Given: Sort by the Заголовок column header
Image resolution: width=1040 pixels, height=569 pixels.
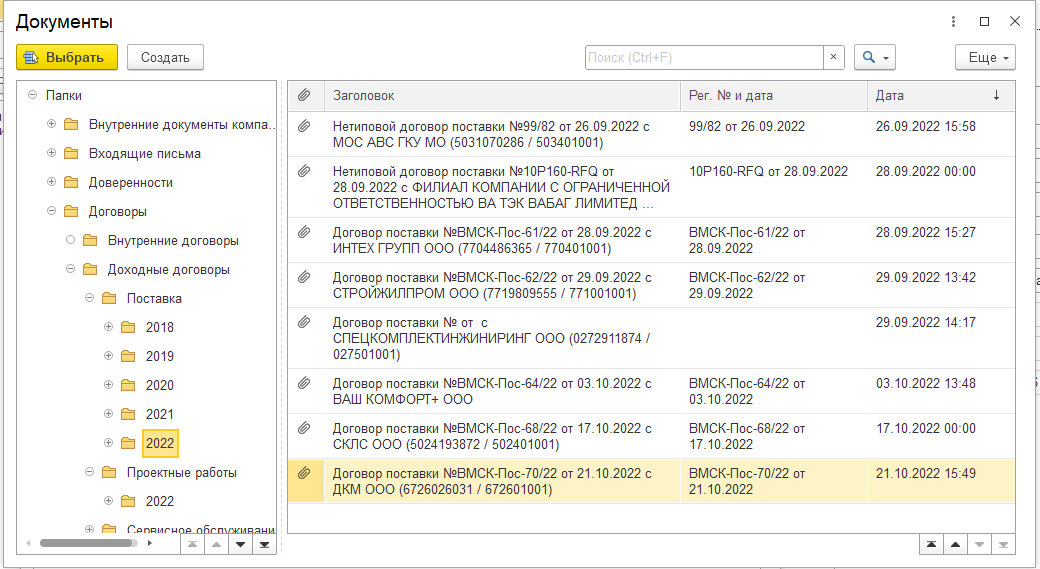Looking at the screenshot, I should coord(502,95).
